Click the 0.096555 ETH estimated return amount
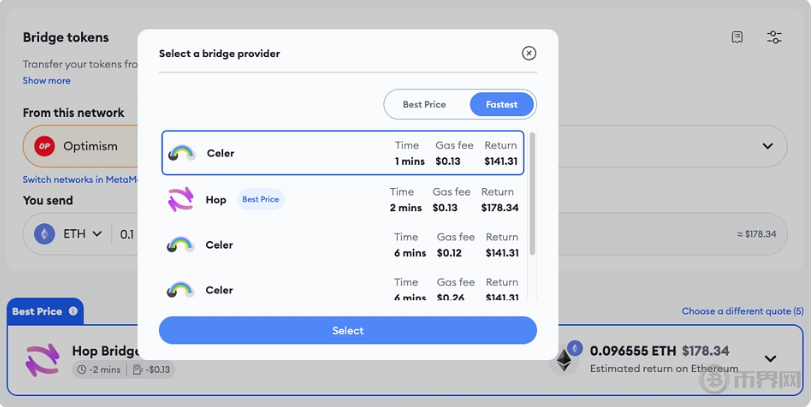Viewport: 812px width, 407px height. [633, 351]
